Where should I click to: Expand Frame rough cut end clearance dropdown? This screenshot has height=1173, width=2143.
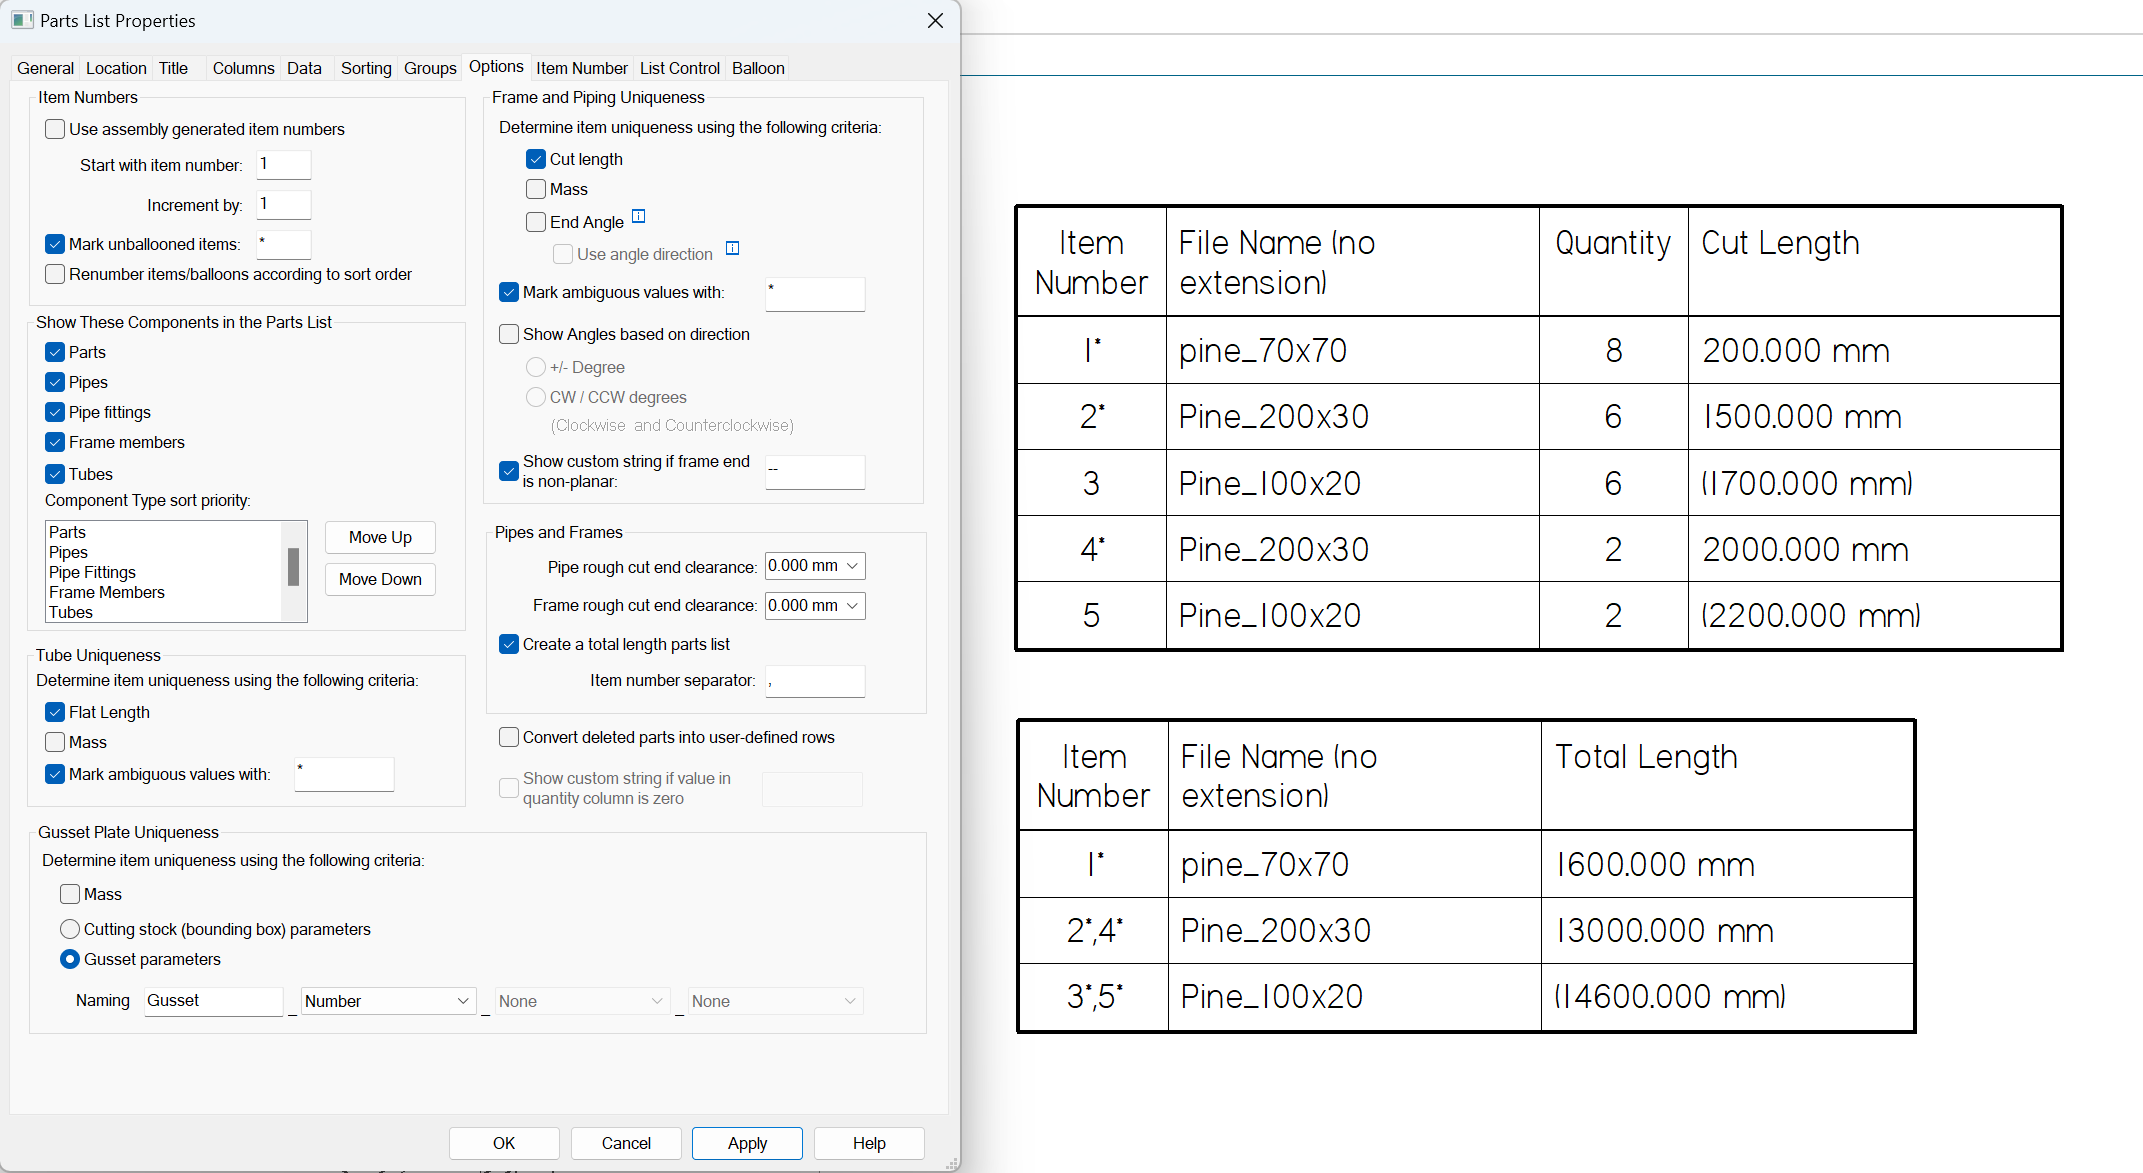tap(852, 605)
